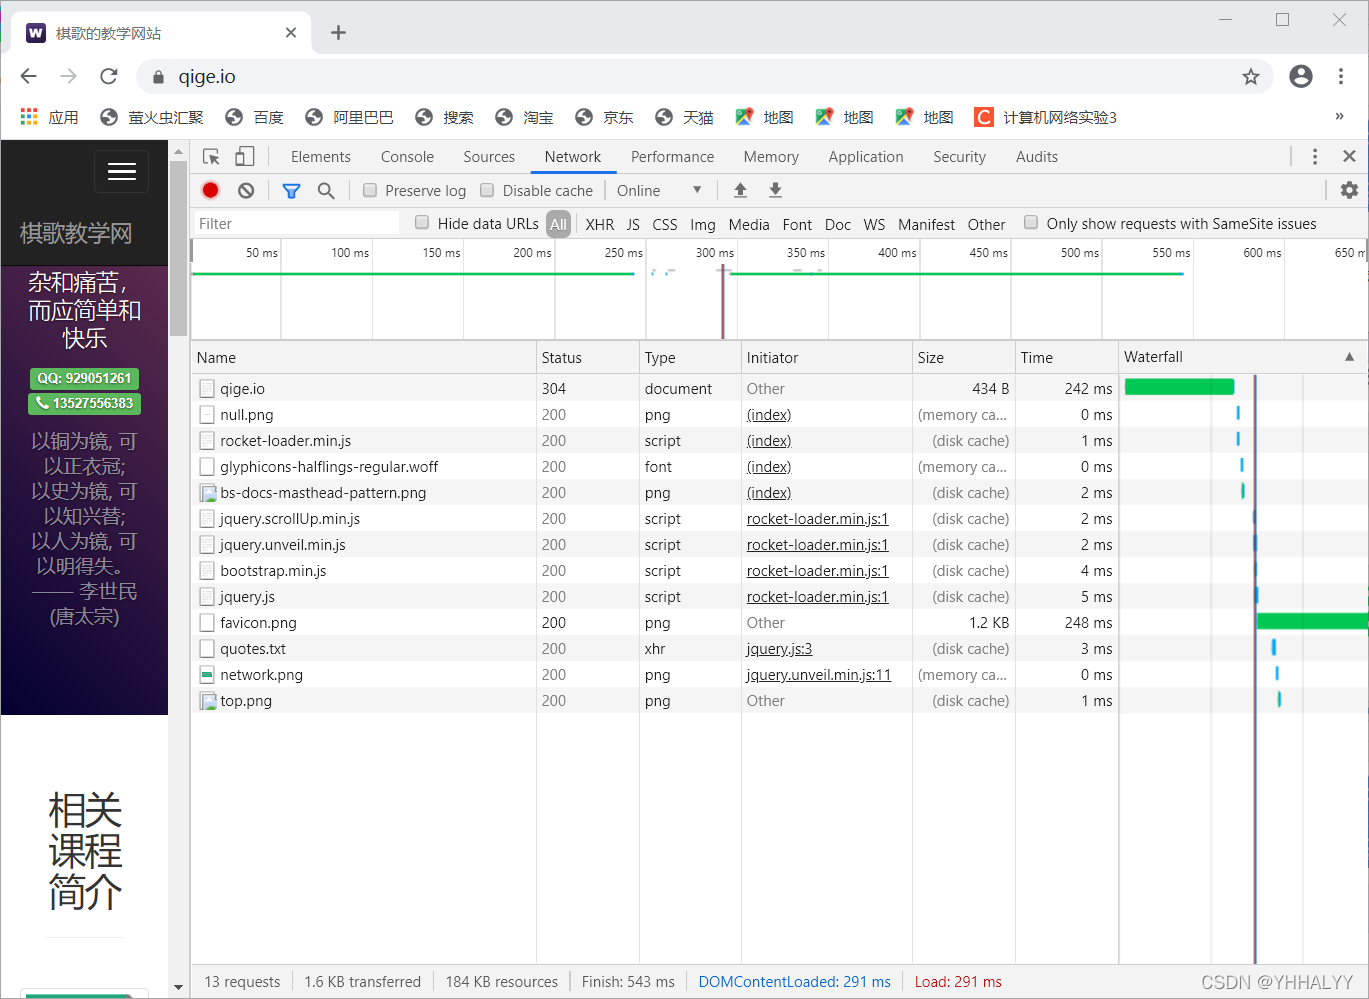Open the (index) initiator for null.png
The image size is (1369, 999).
point(769,415)
